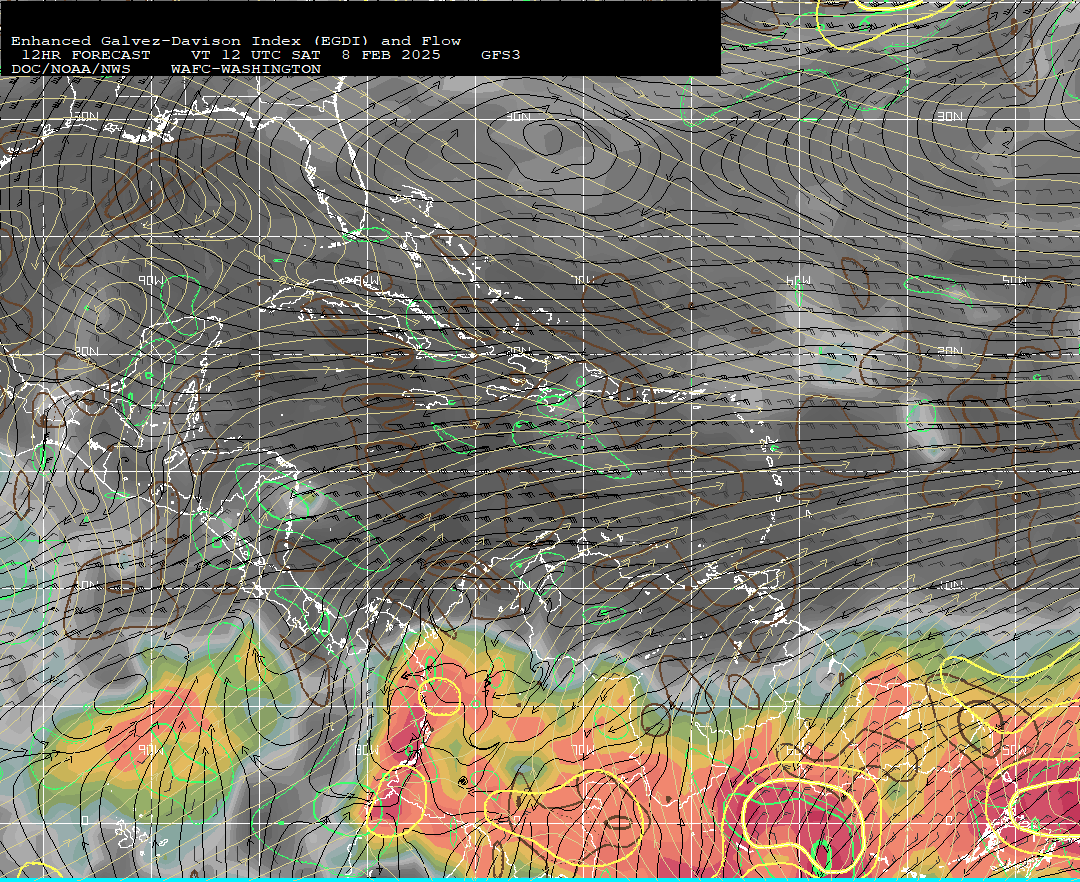Select the "12HR FORECAST" header text
Screen dimensions: 1080x882
click(x=86, y=55)
